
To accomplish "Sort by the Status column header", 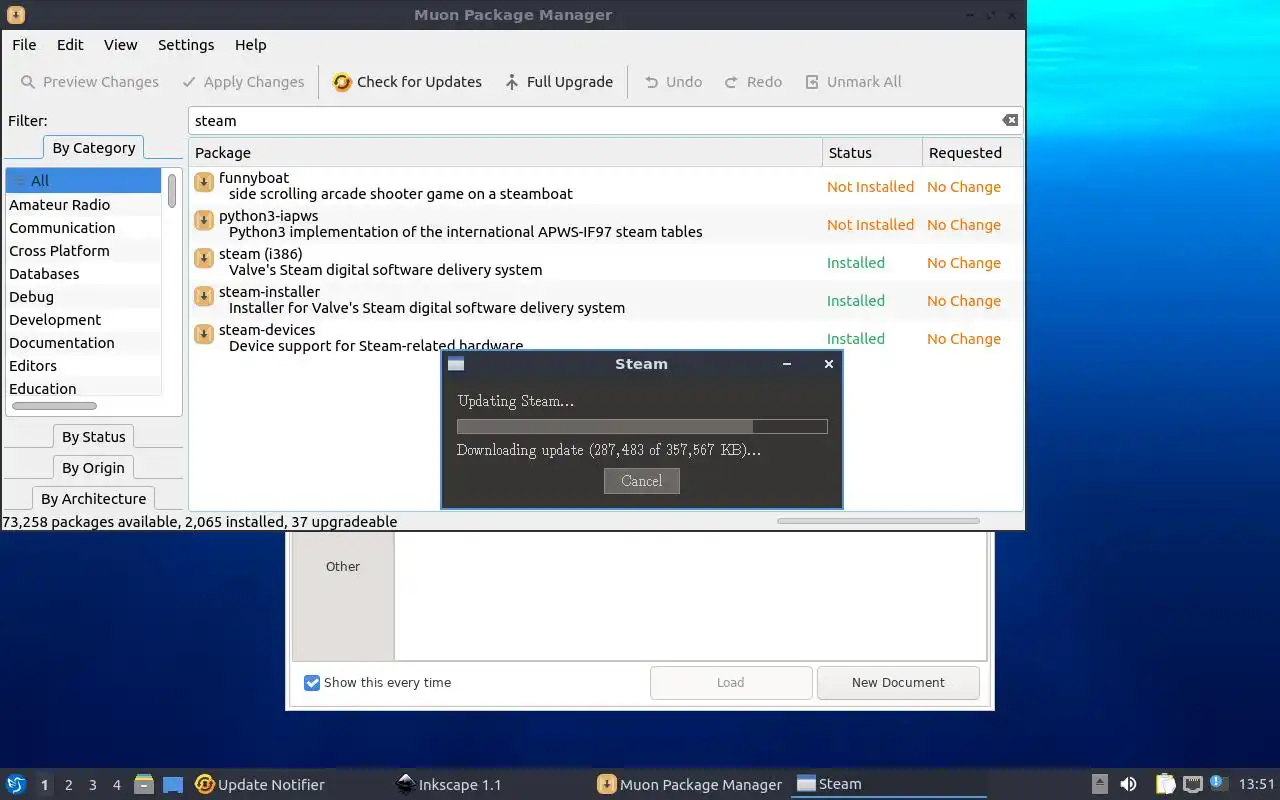I will (872, 153).
